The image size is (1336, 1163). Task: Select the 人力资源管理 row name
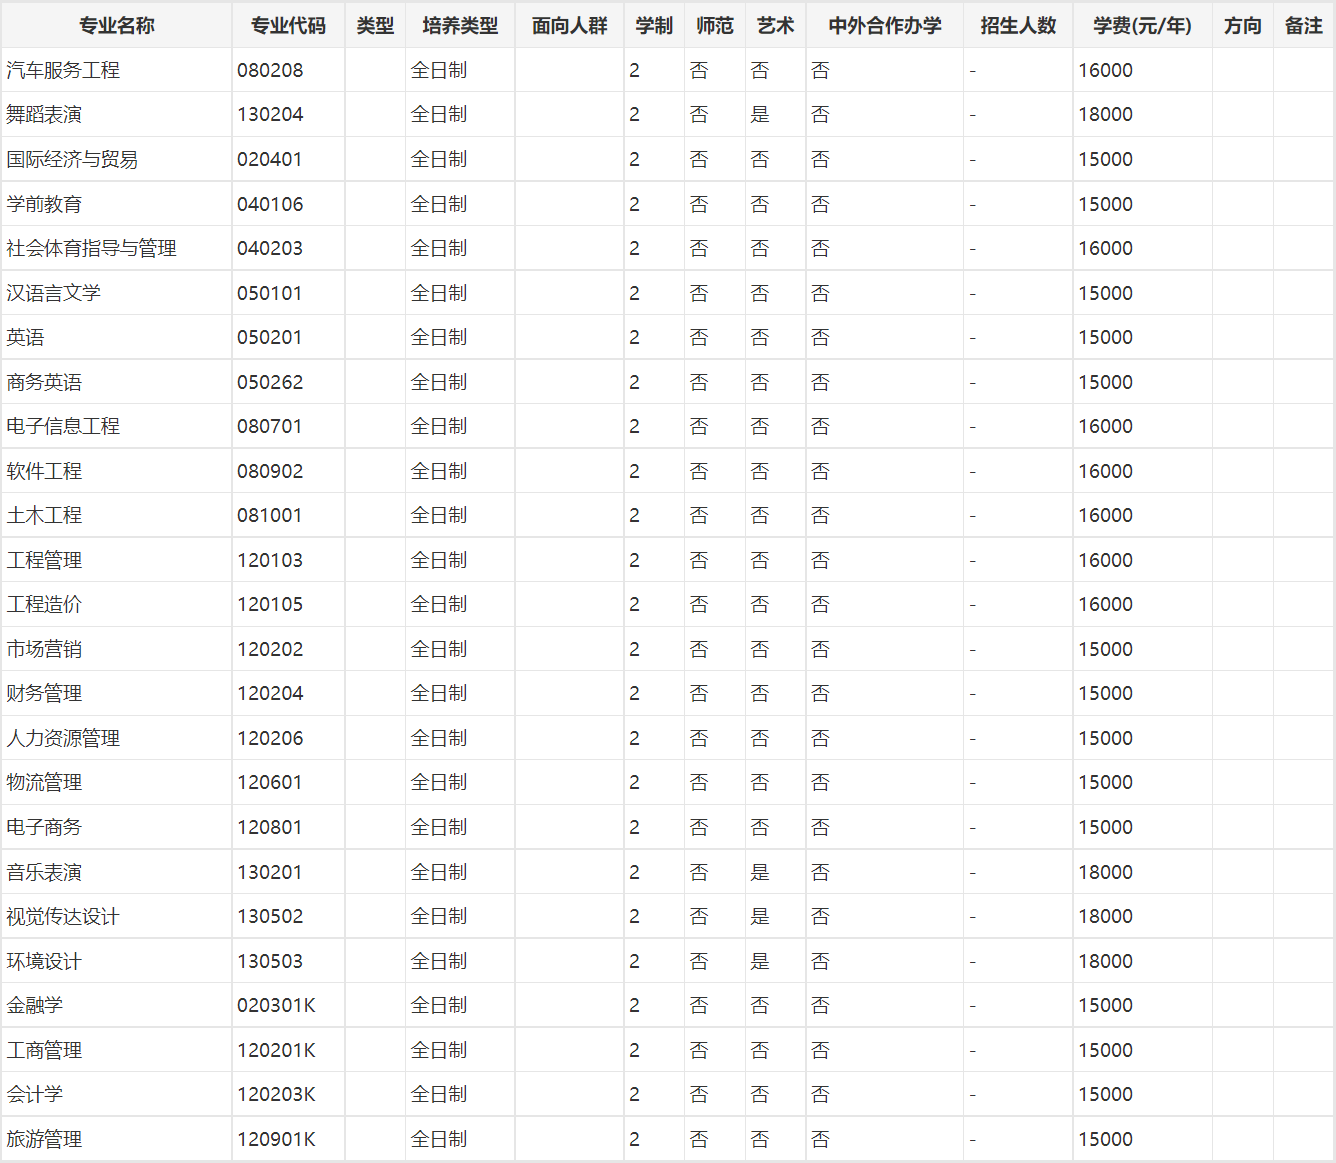click(x=63, y=739)
